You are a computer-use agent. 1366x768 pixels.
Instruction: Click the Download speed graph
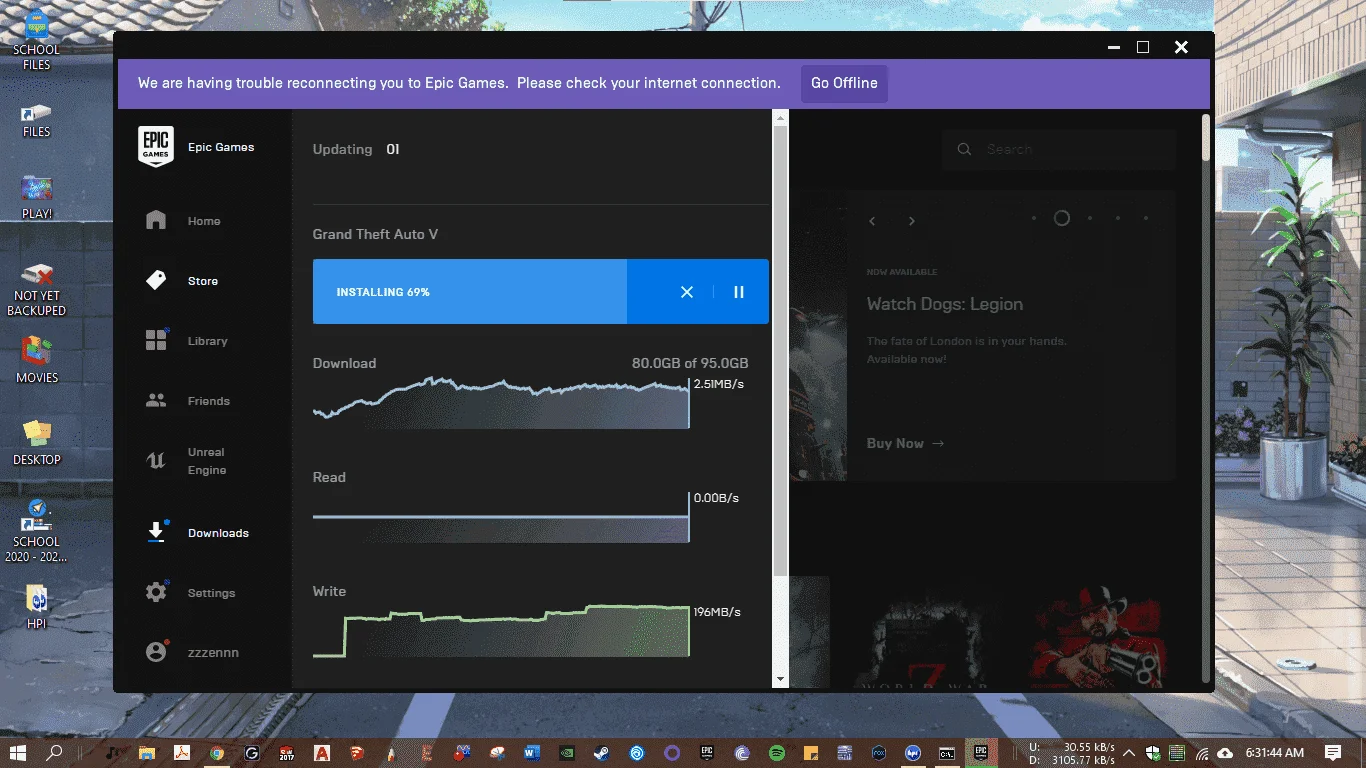[x=501, y=402]
